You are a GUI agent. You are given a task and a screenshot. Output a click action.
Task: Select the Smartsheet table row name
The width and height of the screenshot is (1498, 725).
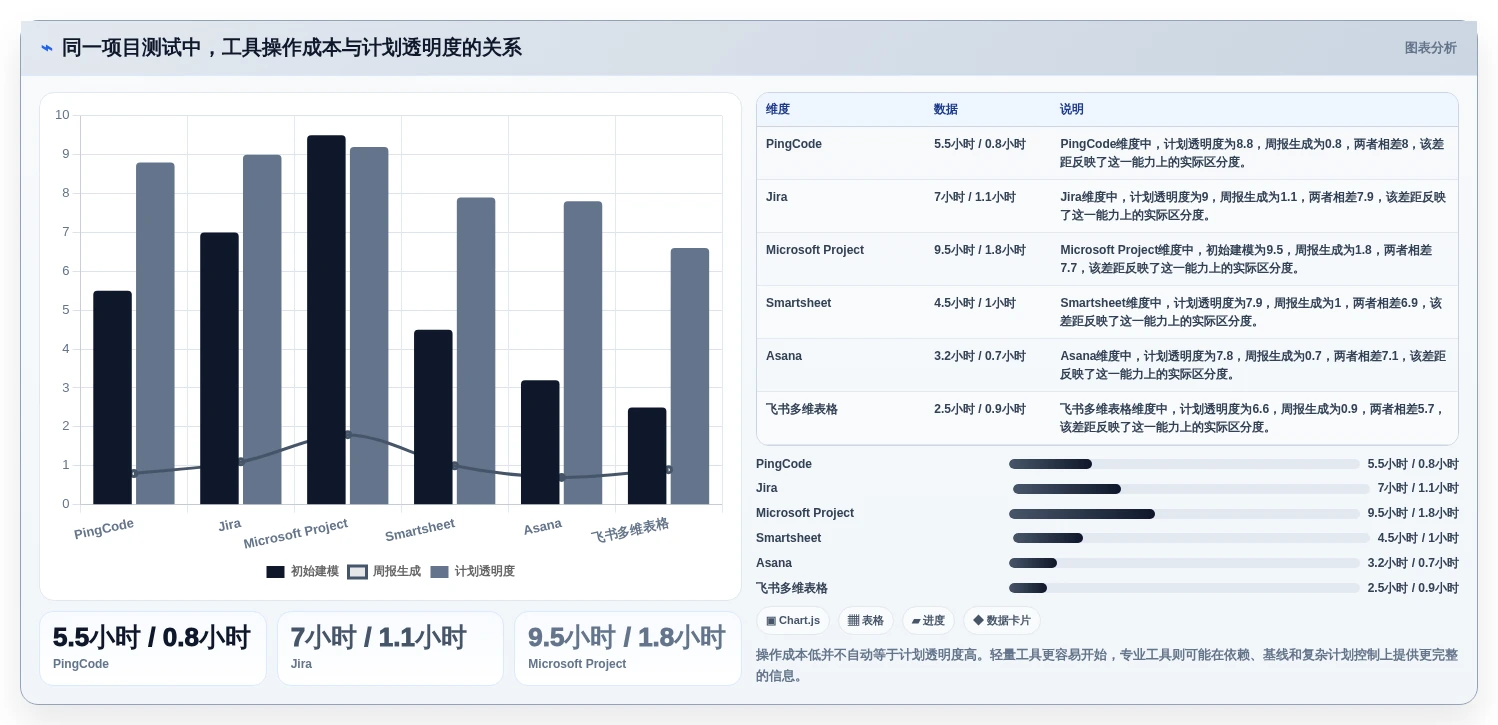[x=799, y=303]
